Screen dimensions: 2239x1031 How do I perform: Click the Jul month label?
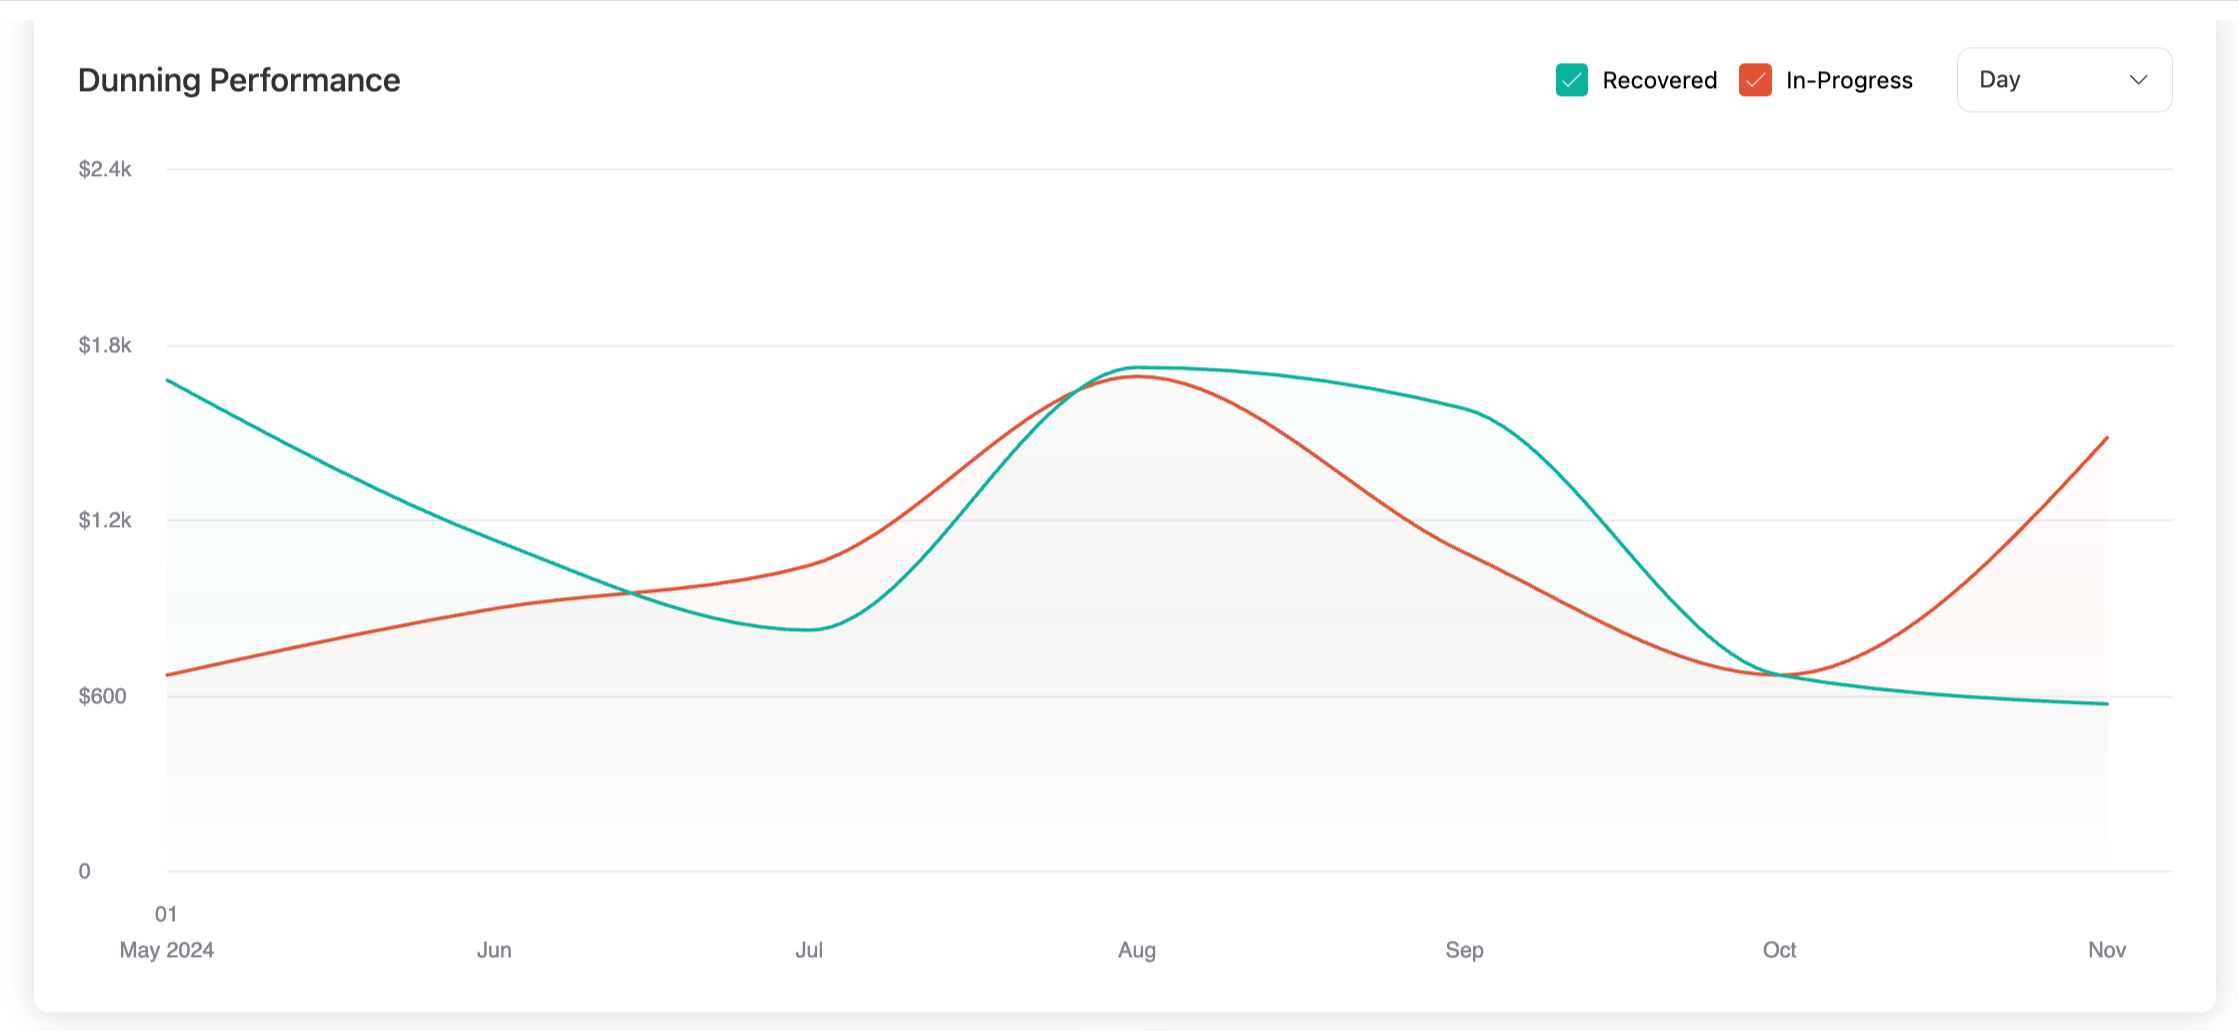(x=809, y=950)
